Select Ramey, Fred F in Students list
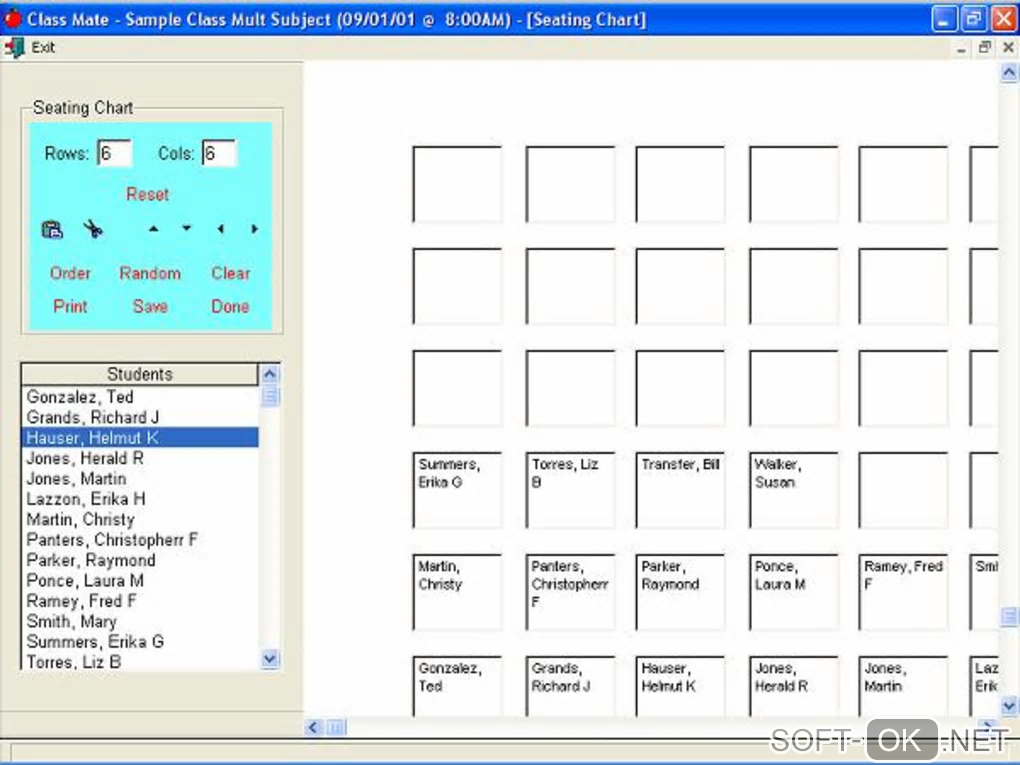This screenshot has height=765, width=1020. [140, 600]
